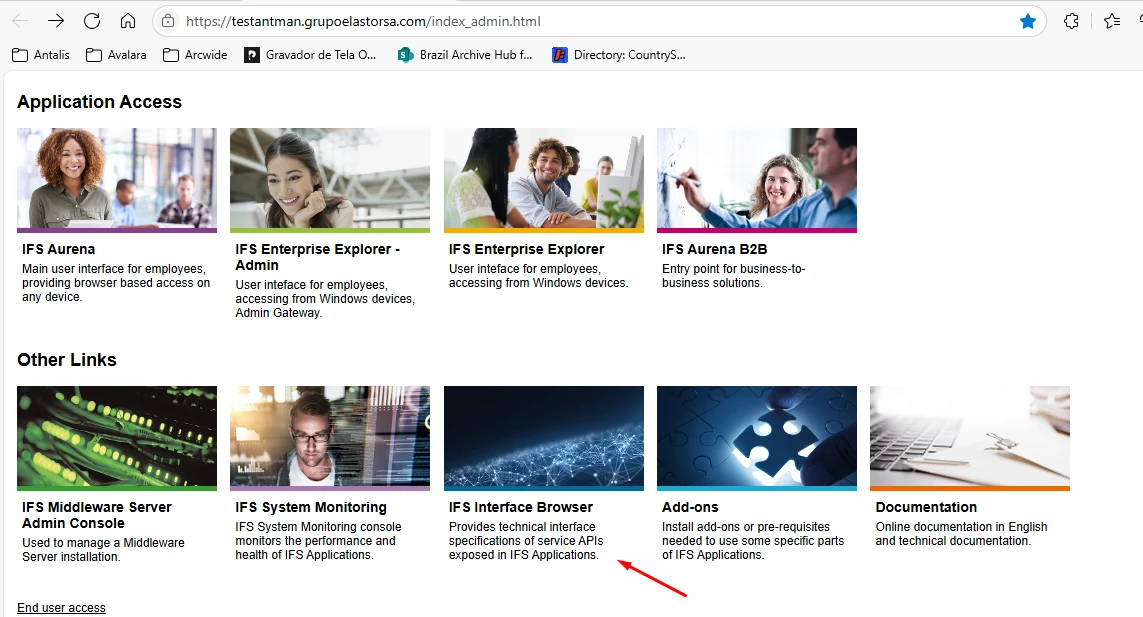Click the IFS System Monitoring image
This screenshot has height=617, width=1143.
click(329, 438)
